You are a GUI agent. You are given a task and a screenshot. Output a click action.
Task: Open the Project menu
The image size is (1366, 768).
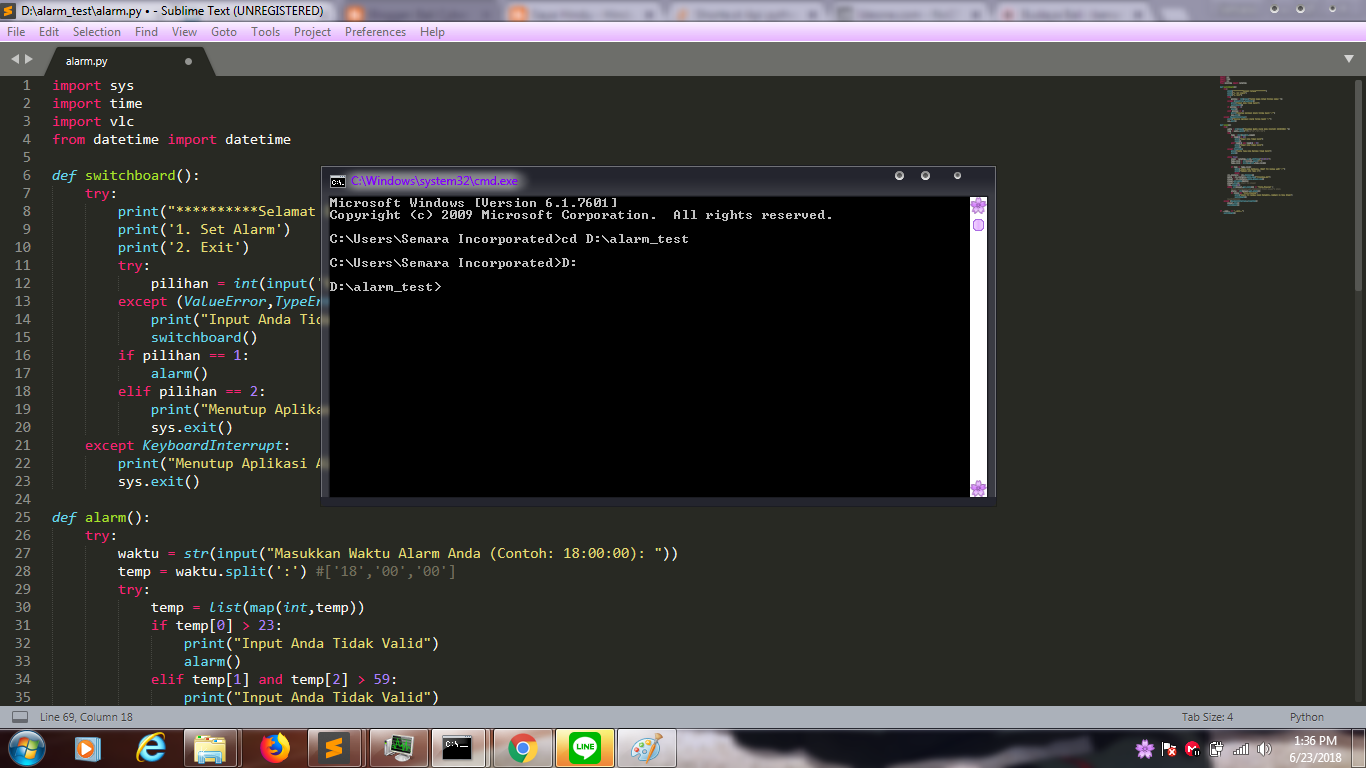[312, 32]
